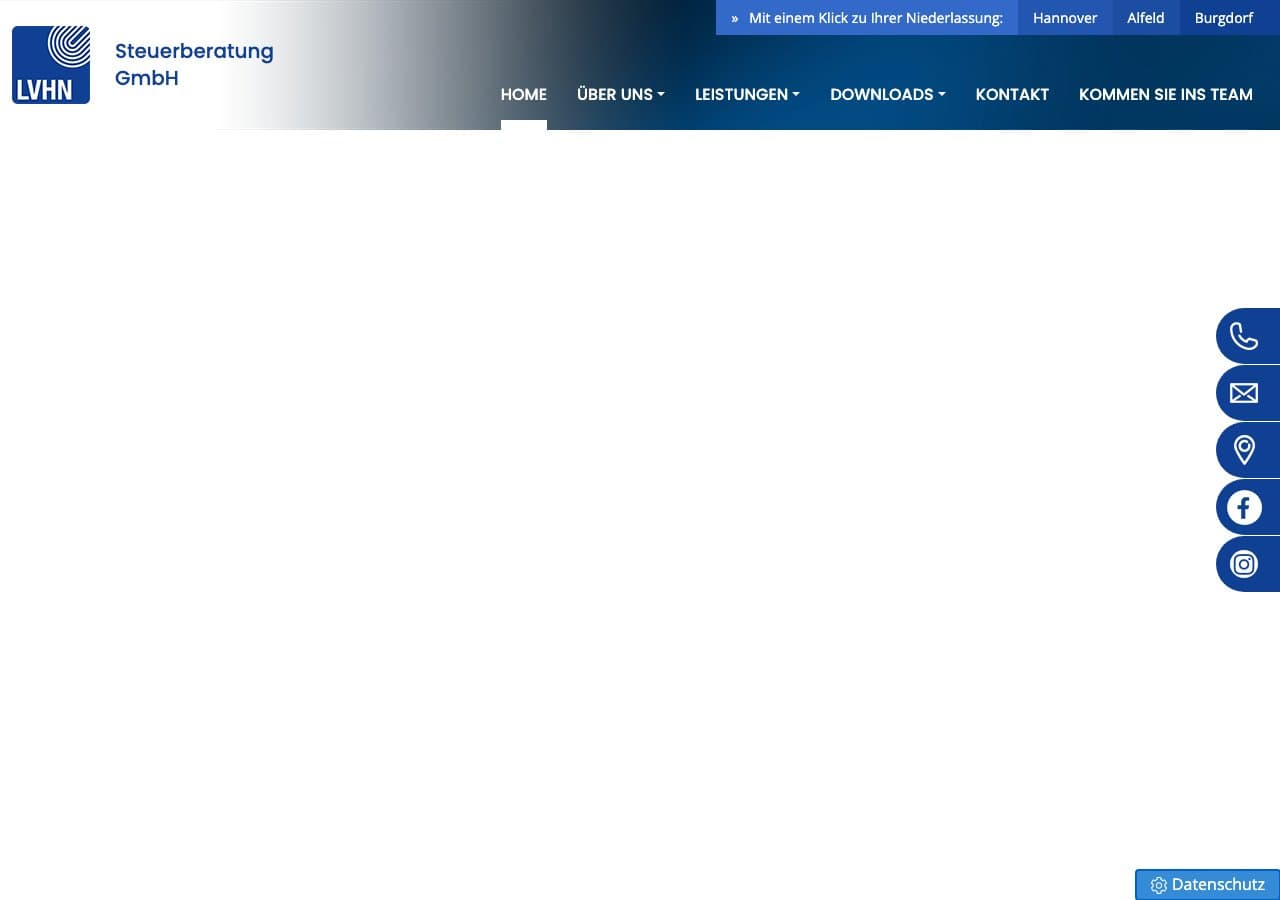Open the Datenschutz settings button
The height and width of the screenshot is (900, 1280).
click(x=1207, y=884)
